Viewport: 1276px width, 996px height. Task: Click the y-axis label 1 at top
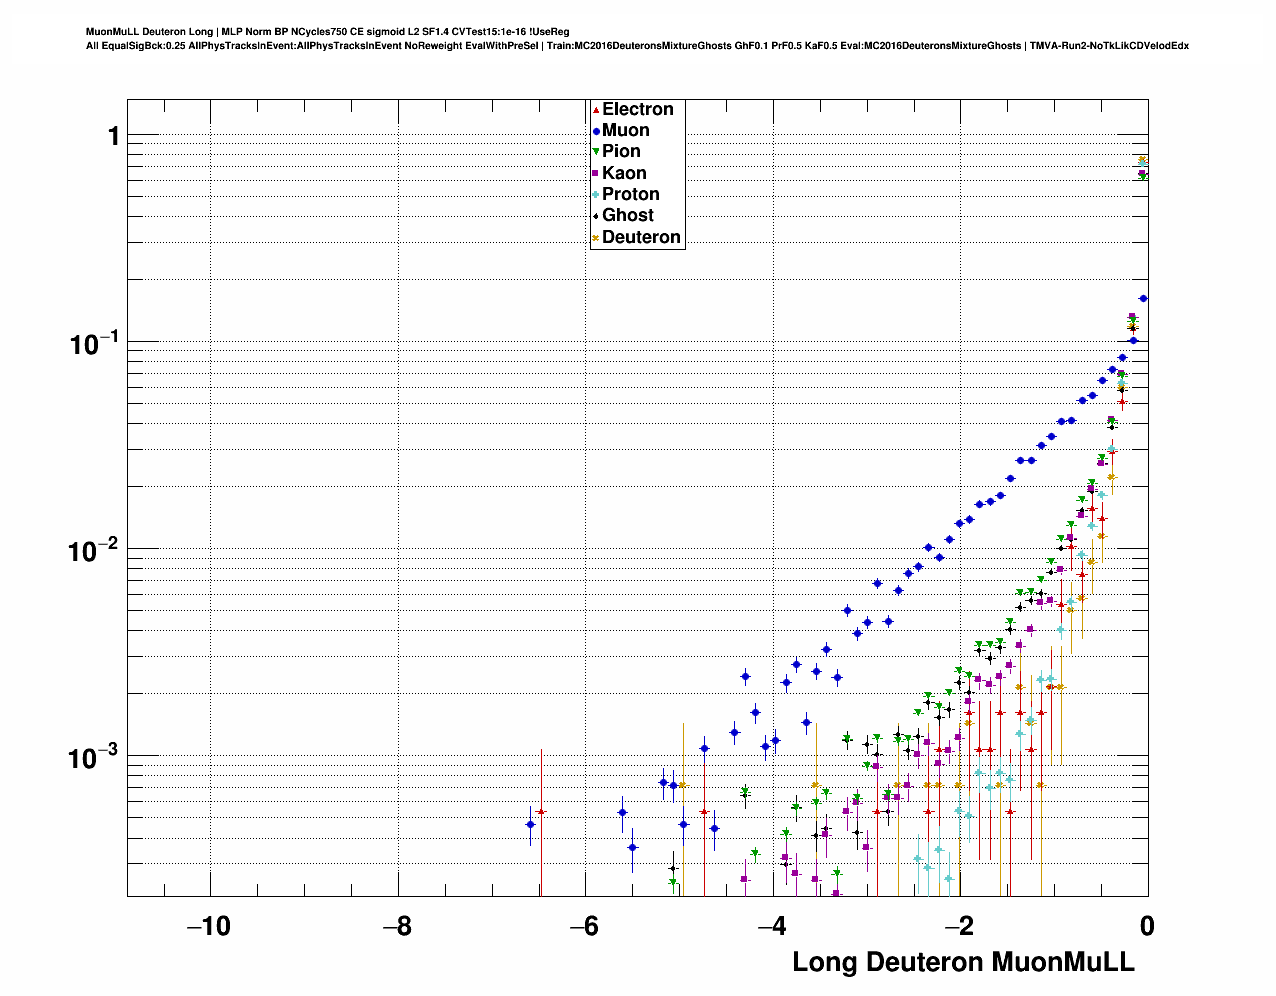pyautogui.click(x=113, y=136)
